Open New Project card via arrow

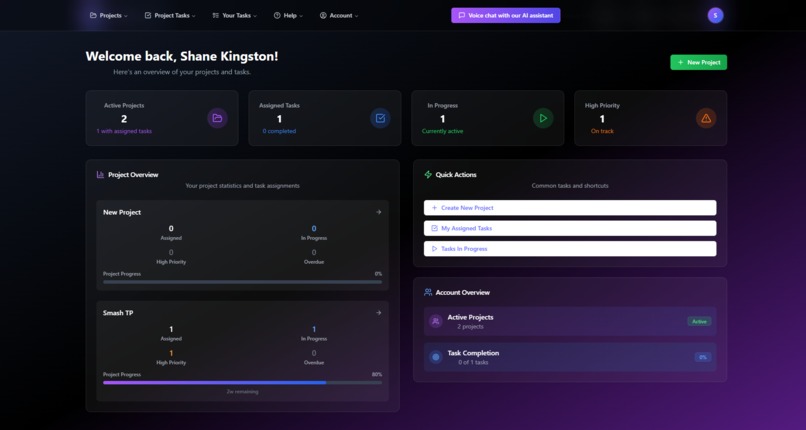pos(379,212)
